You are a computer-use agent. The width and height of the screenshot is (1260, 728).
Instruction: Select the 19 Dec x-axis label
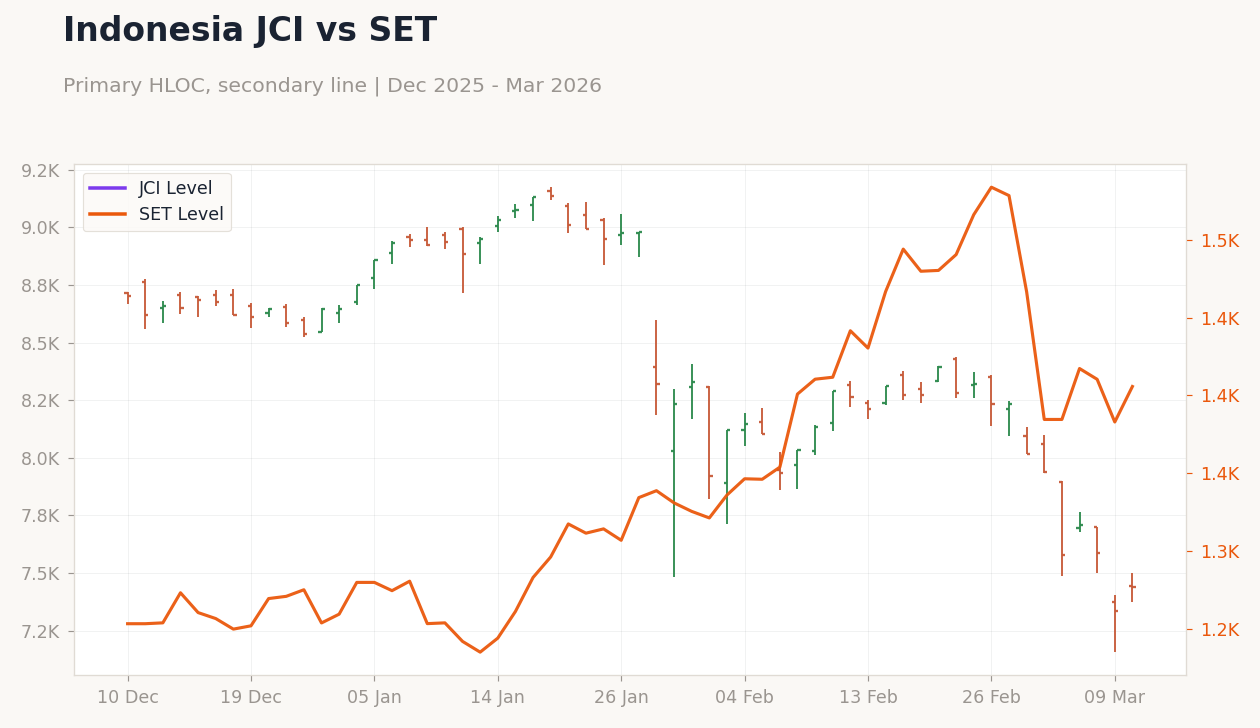pyautogui.click(x=251, y=698)
